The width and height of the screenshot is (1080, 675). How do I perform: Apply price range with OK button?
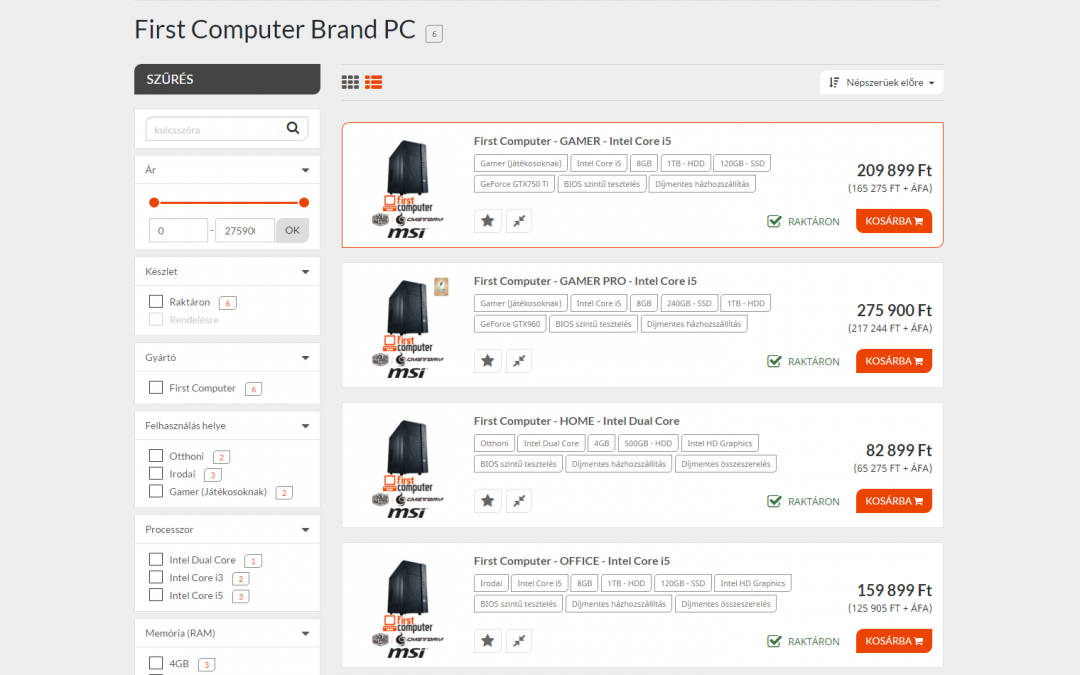click(292, 230)
